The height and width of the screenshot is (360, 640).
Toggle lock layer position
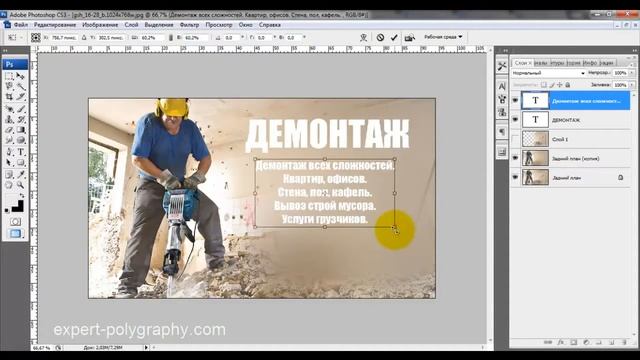click(560, 85)
